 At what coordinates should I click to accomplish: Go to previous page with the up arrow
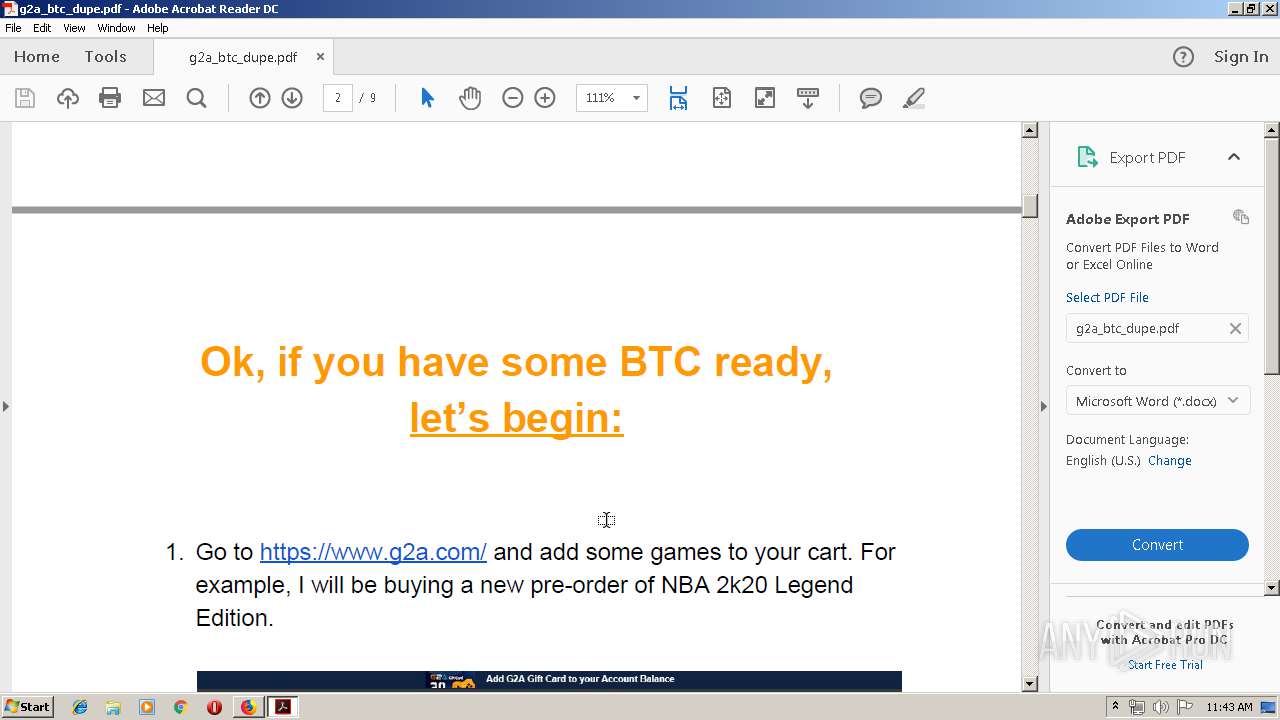pos(260,98)
